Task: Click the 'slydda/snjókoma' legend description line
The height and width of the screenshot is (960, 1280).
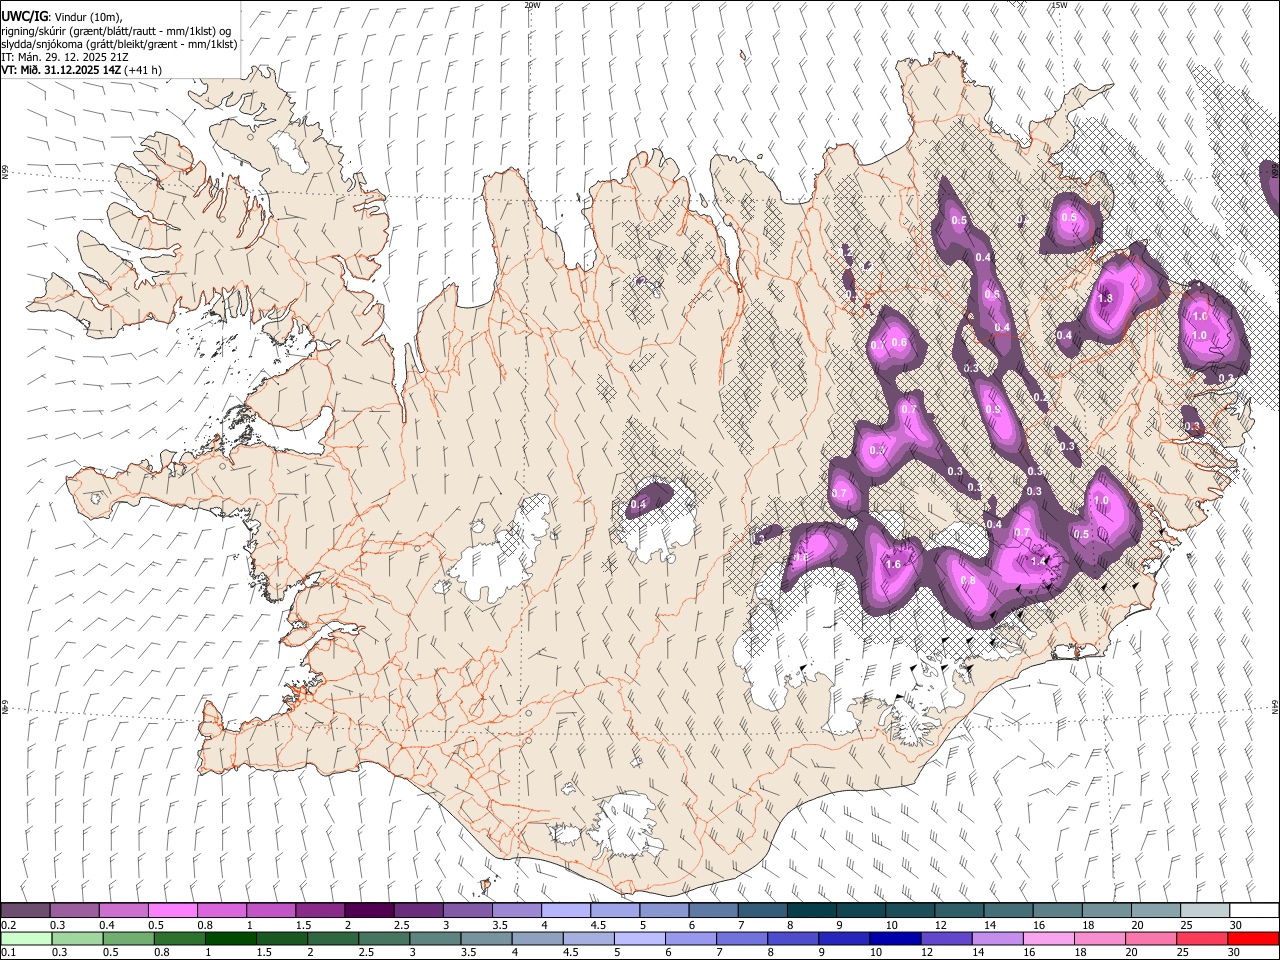Action: pyautogui.click(x=119, y=44)
